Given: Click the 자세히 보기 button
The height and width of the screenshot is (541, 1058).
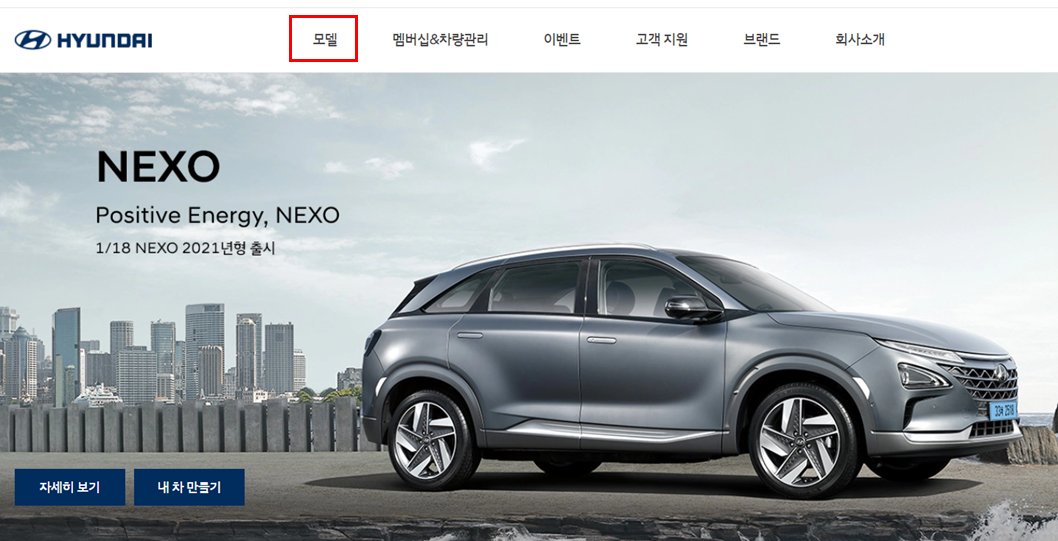Looking at the screenshot, I should click(69, 487).
